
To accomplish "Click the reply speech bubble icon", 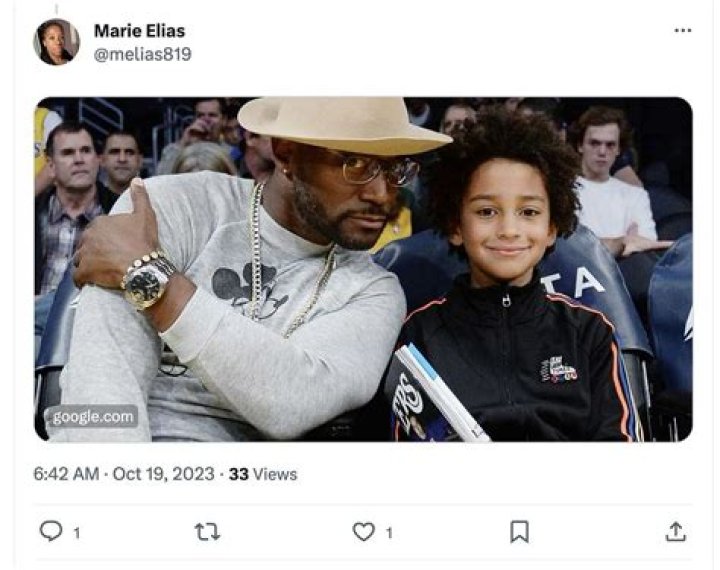I will [50, 532].
